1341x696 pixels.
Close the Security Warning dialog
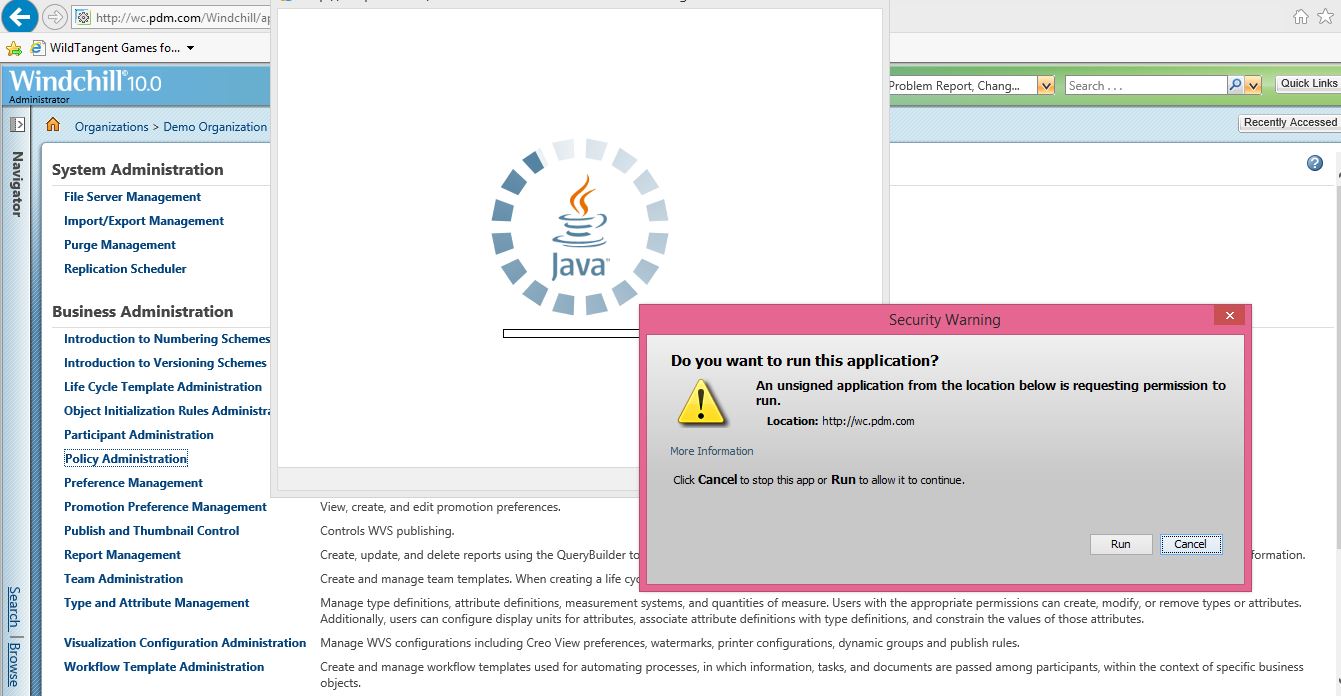(1229, 316)
